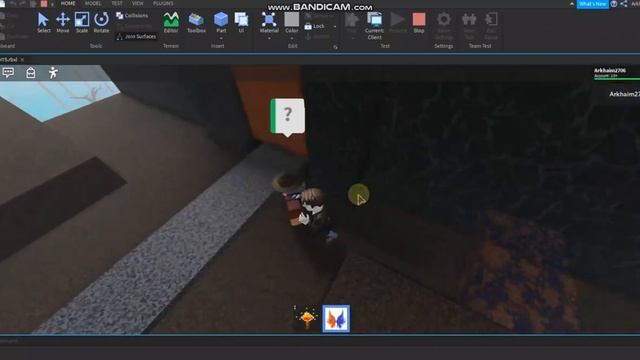Click the greyed-out Resume button
The height and width of the screenshot is (360, 640).
pyautogui.click(x=397, y=23)
